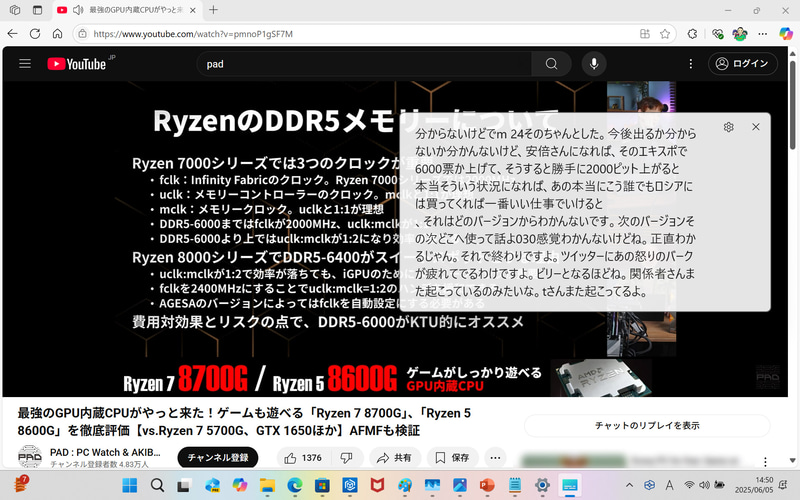This screenshot has height=500, width=800.
Task: Open browser essentials heart icon
Action: pyautogui.click(x=717, y=34)
